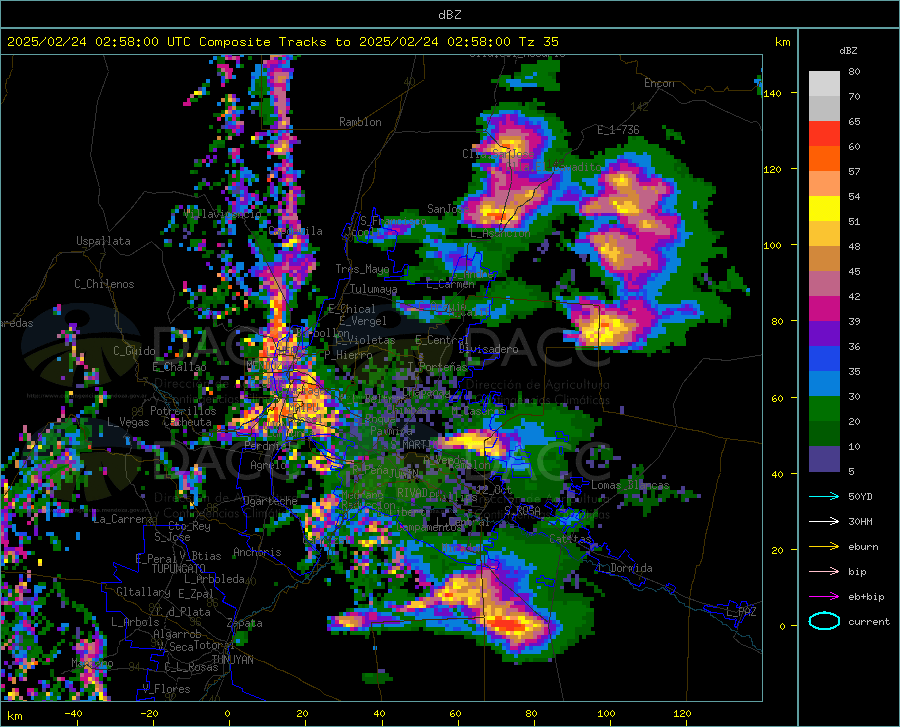Click the Ugarteche map label
This screenshot has height=727, width=900.
point(270,501)
